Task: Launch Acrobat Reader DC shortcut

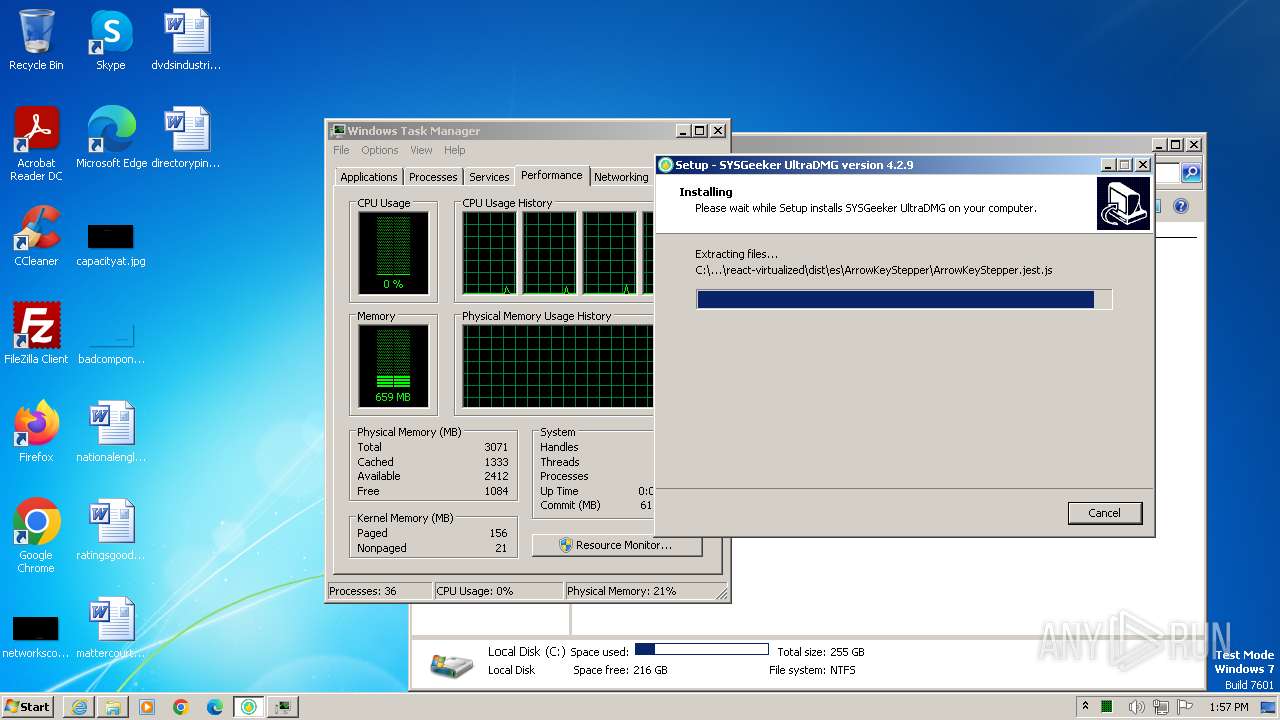Action: (x=36, y=143)
